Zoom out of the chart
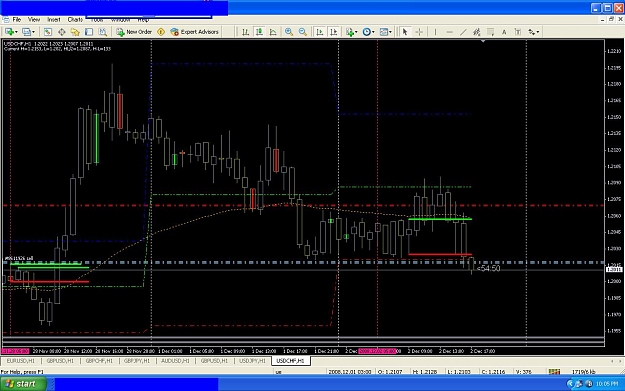This screenshot has width=625, height=391. tap(303, 32)
